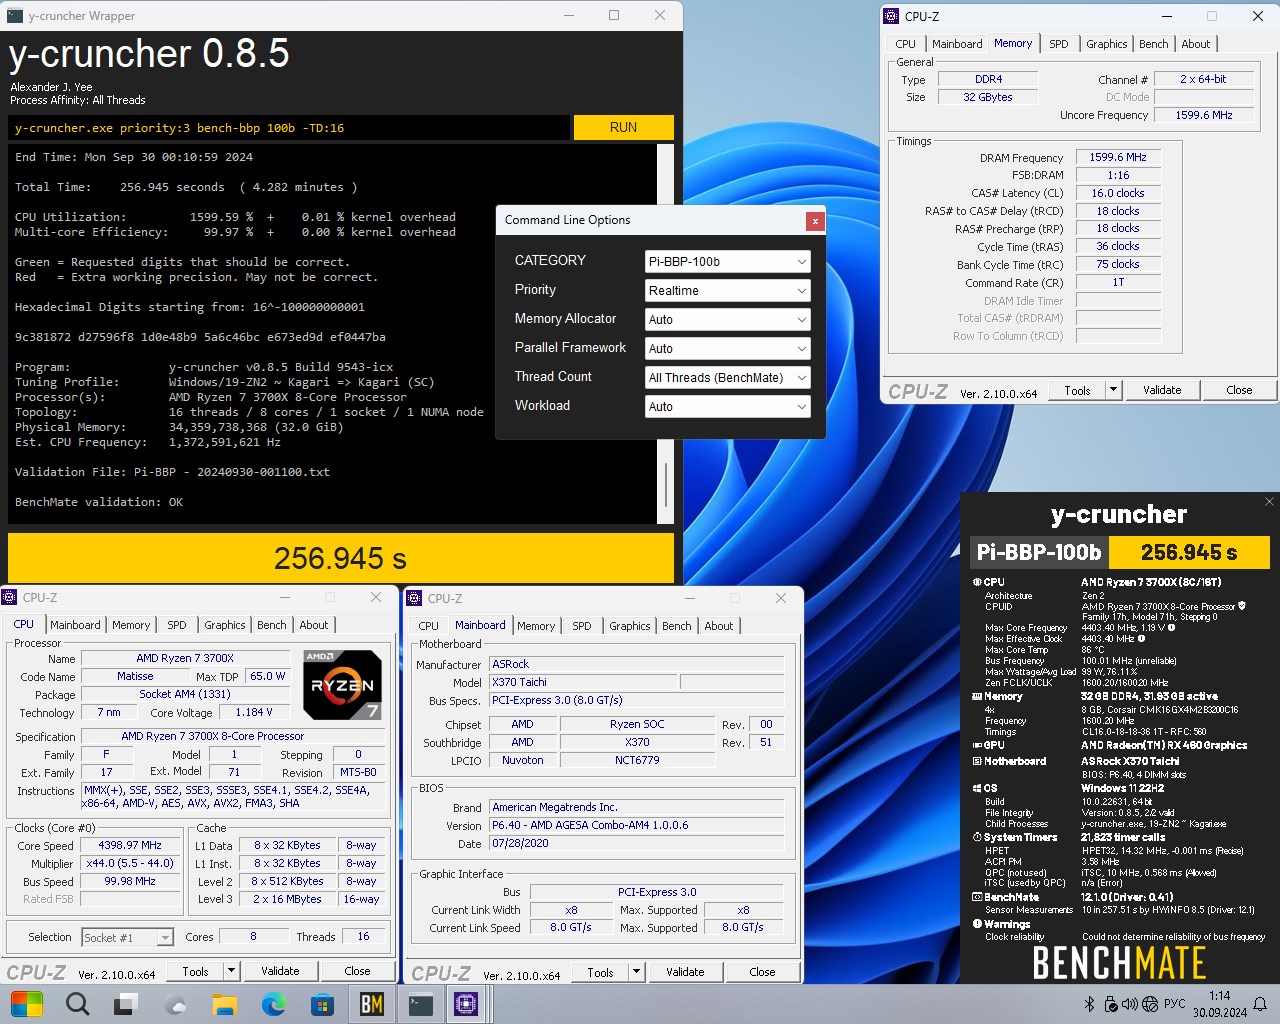Open File Explorer from taskbar

[x=224, y=1003]
